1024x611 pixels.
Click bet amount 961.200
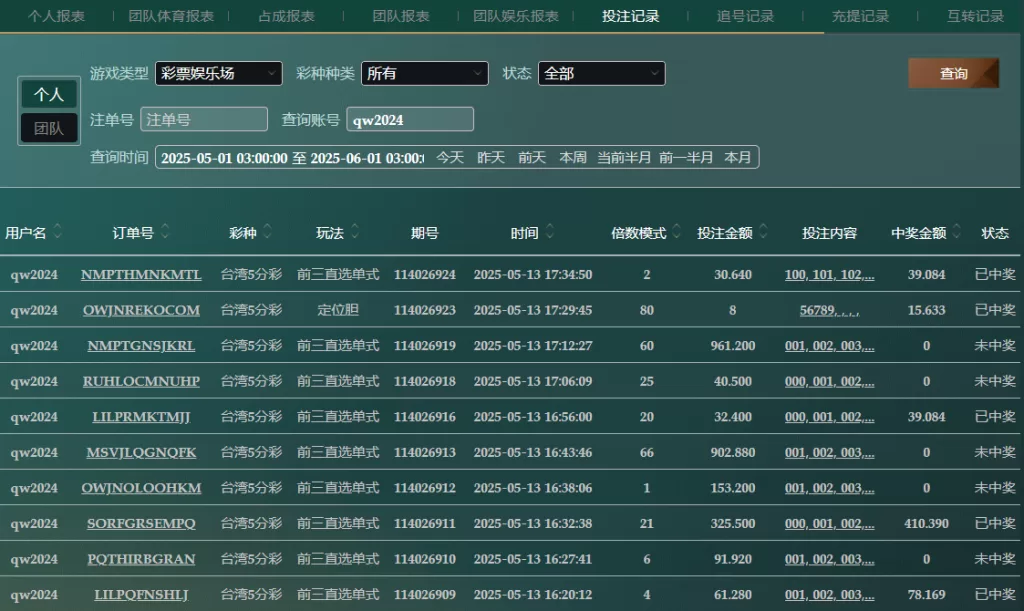point(733,346)
